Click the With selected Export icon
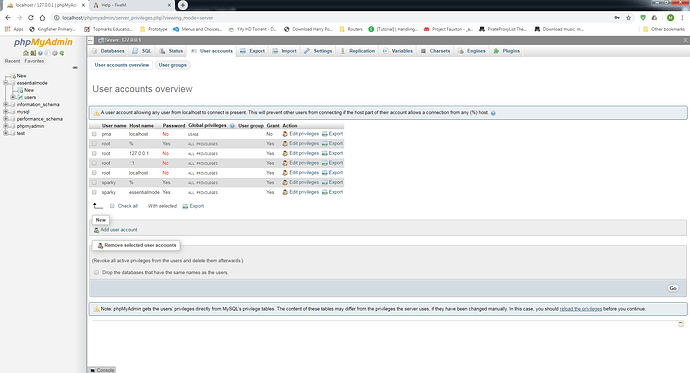The height and width of the screenshot is (373, 690). tap(185, 206)
